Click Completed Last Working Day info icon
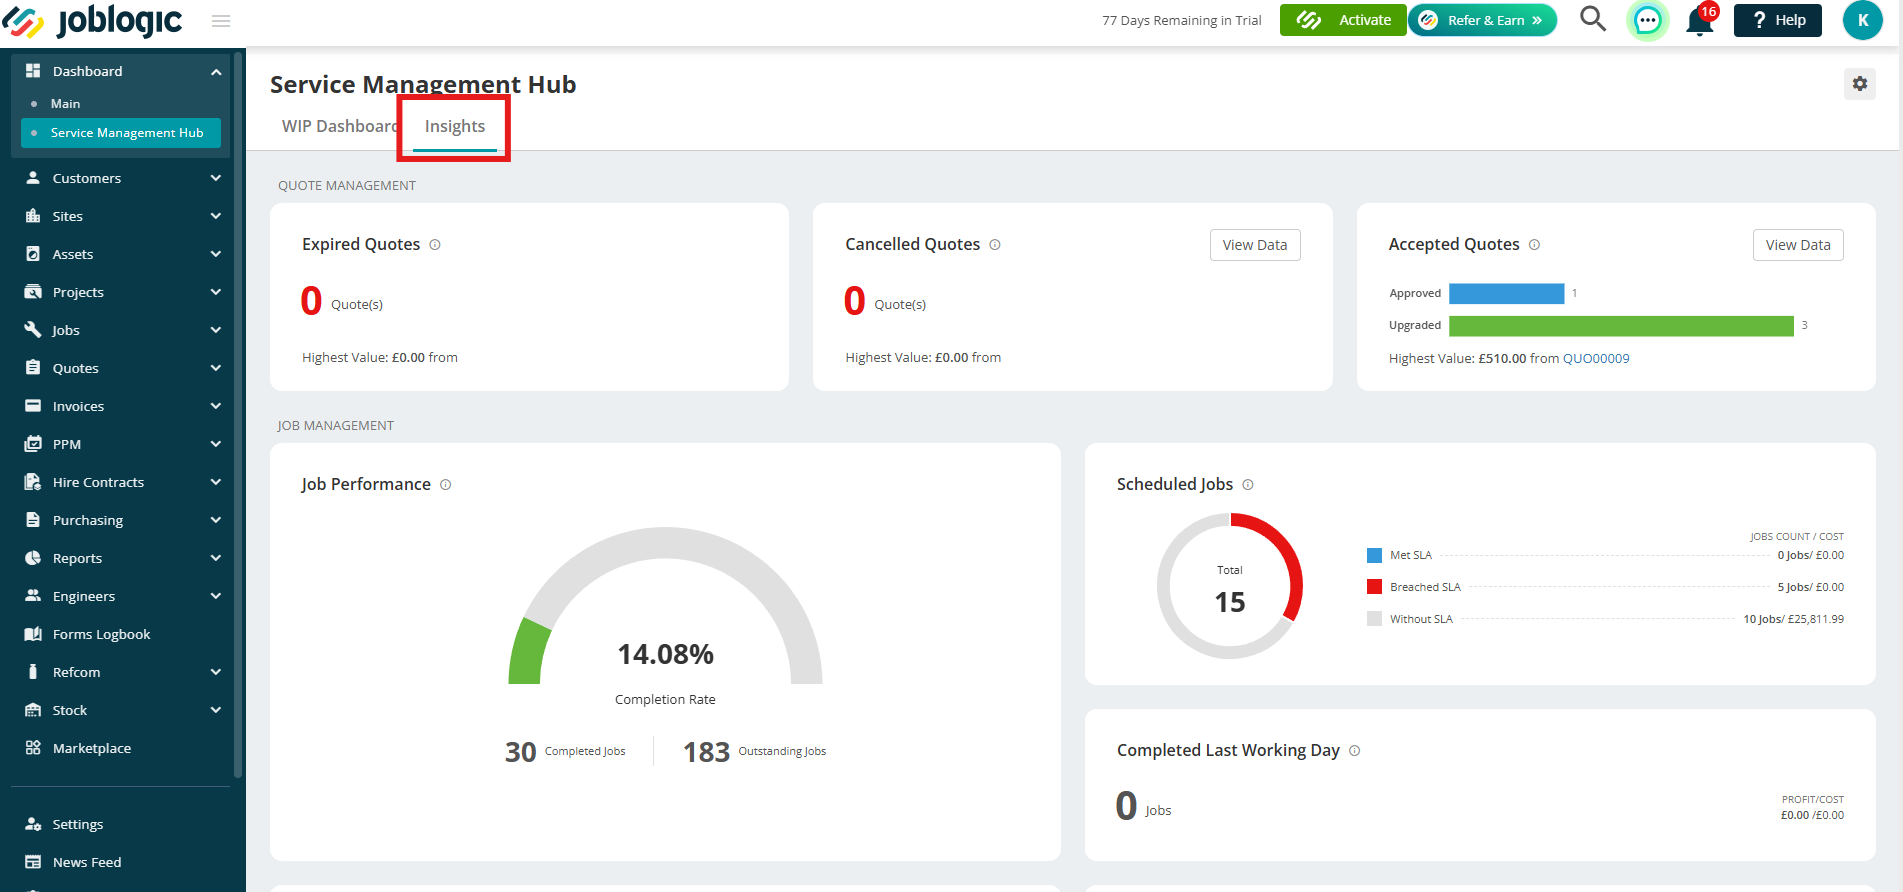The image size is (1903, 892). tap(1355, 751)
